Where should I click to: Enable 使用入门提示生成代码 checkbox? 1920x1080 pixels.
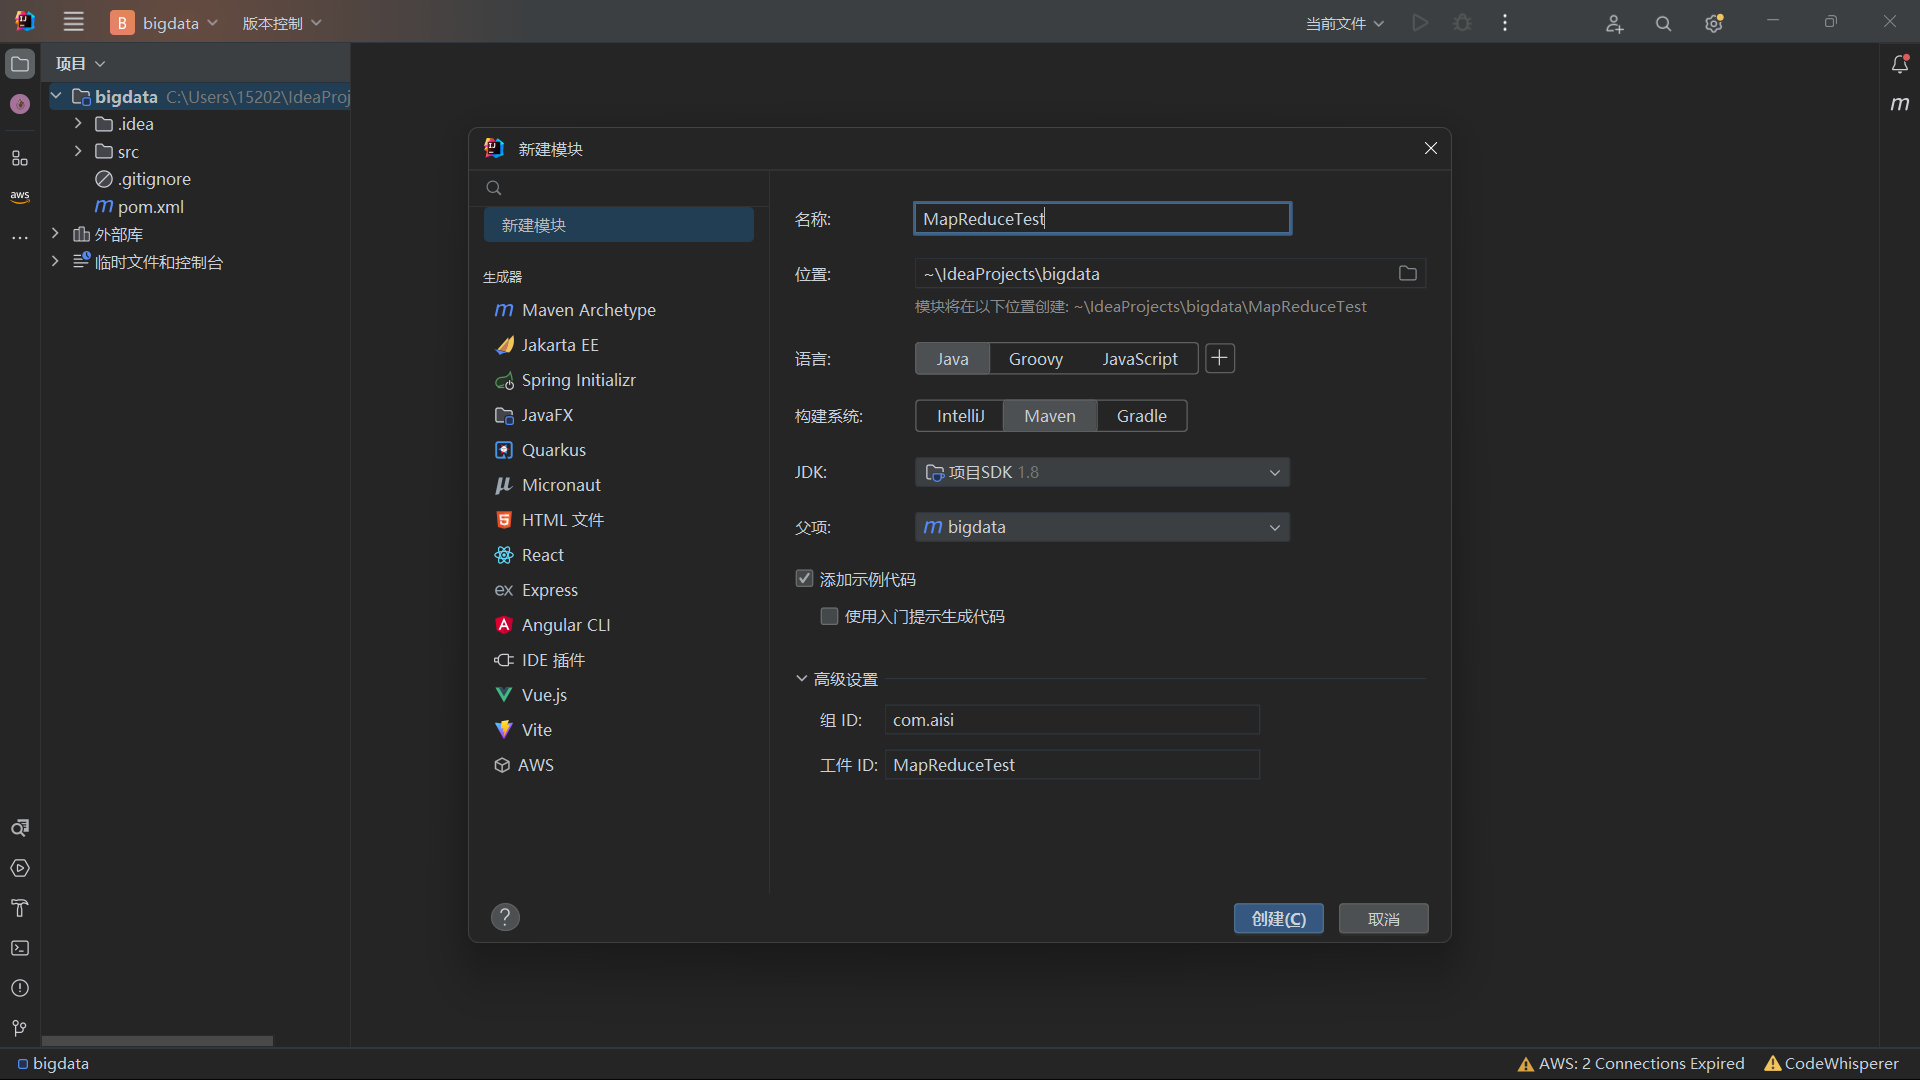tap(829, 617)
